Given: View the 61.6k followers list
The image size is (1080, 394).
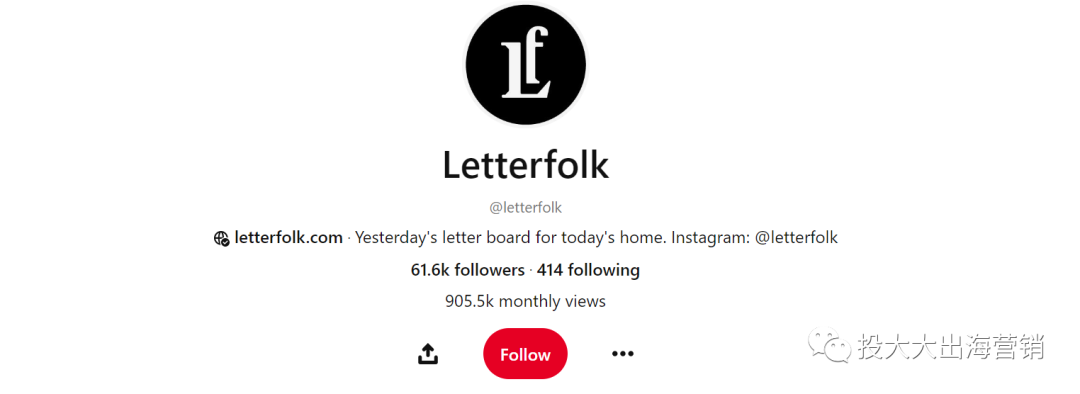Looking at the screenshot, I should click(x=468, y=270).
